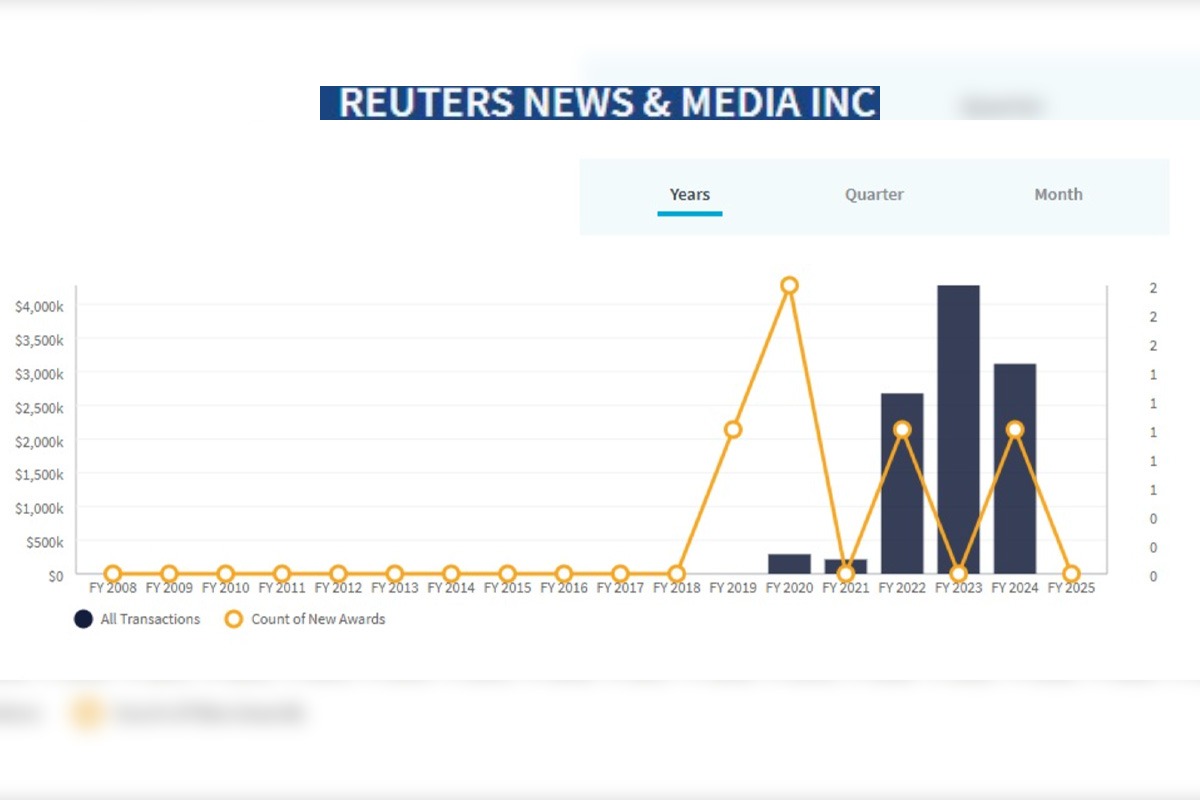
Task: Select the FY 2022 transactions bar
Action: [902, 484]
